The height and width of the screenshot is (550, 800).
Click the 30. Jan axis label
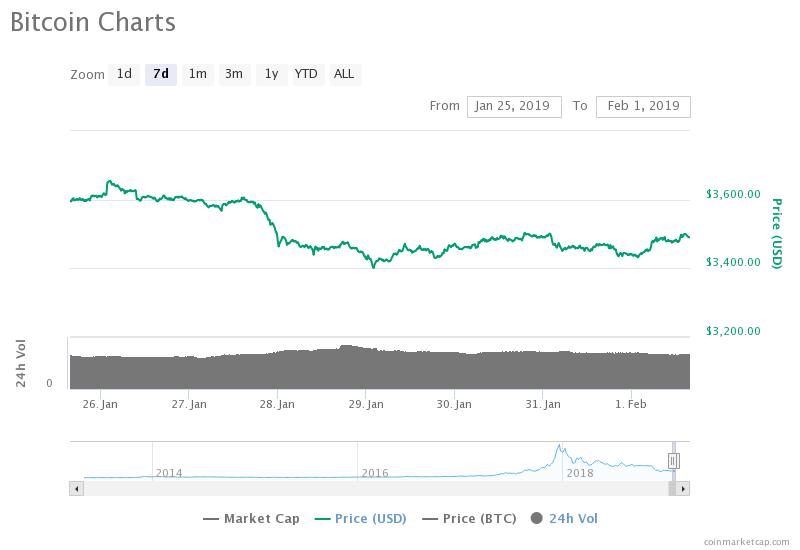pyautogui.click(x=454, y=404)
